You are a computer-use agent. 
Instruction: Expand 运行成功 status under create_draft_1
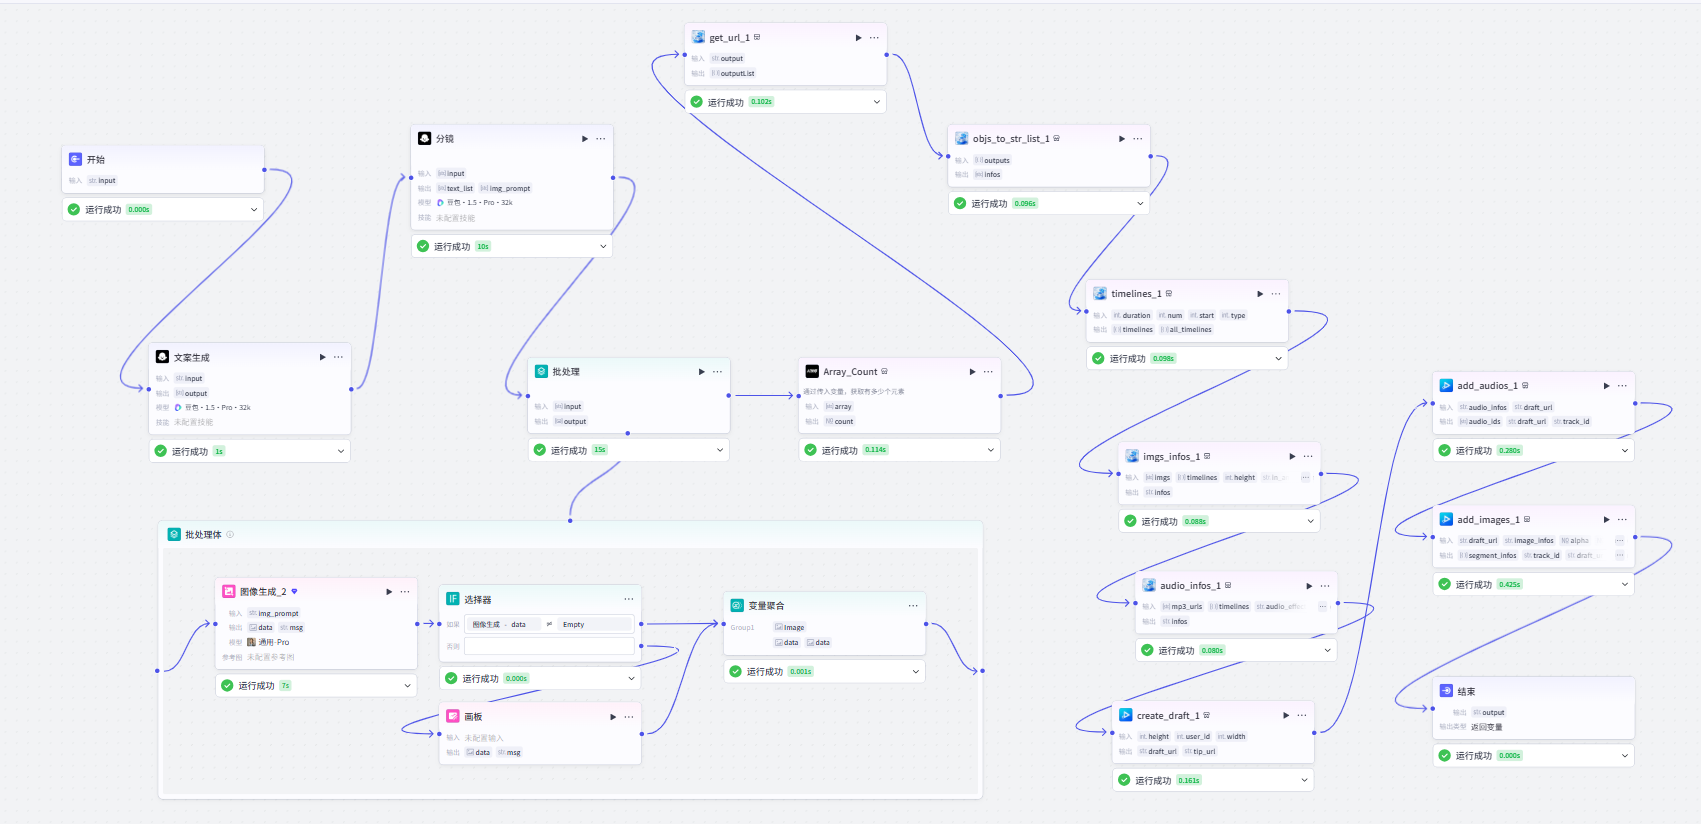coord(1304,780)
